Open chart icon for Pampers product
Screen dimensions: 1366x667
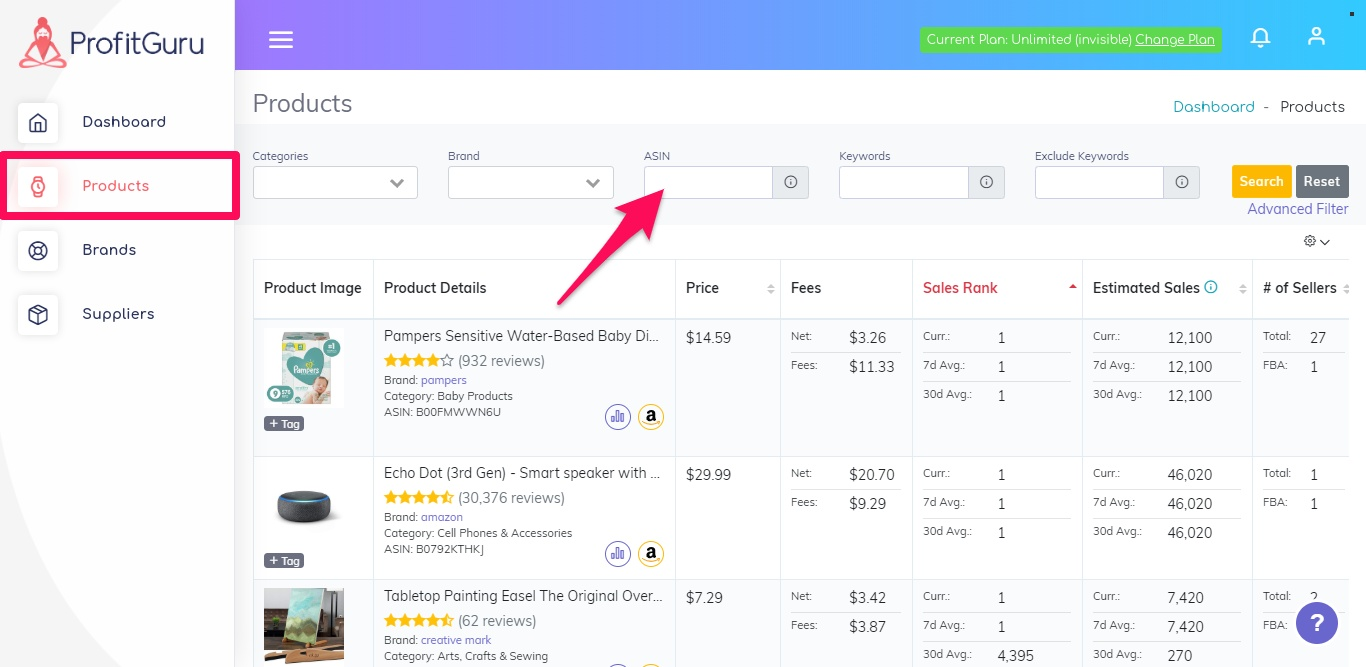pyautogui.click(x=618, y=416)
